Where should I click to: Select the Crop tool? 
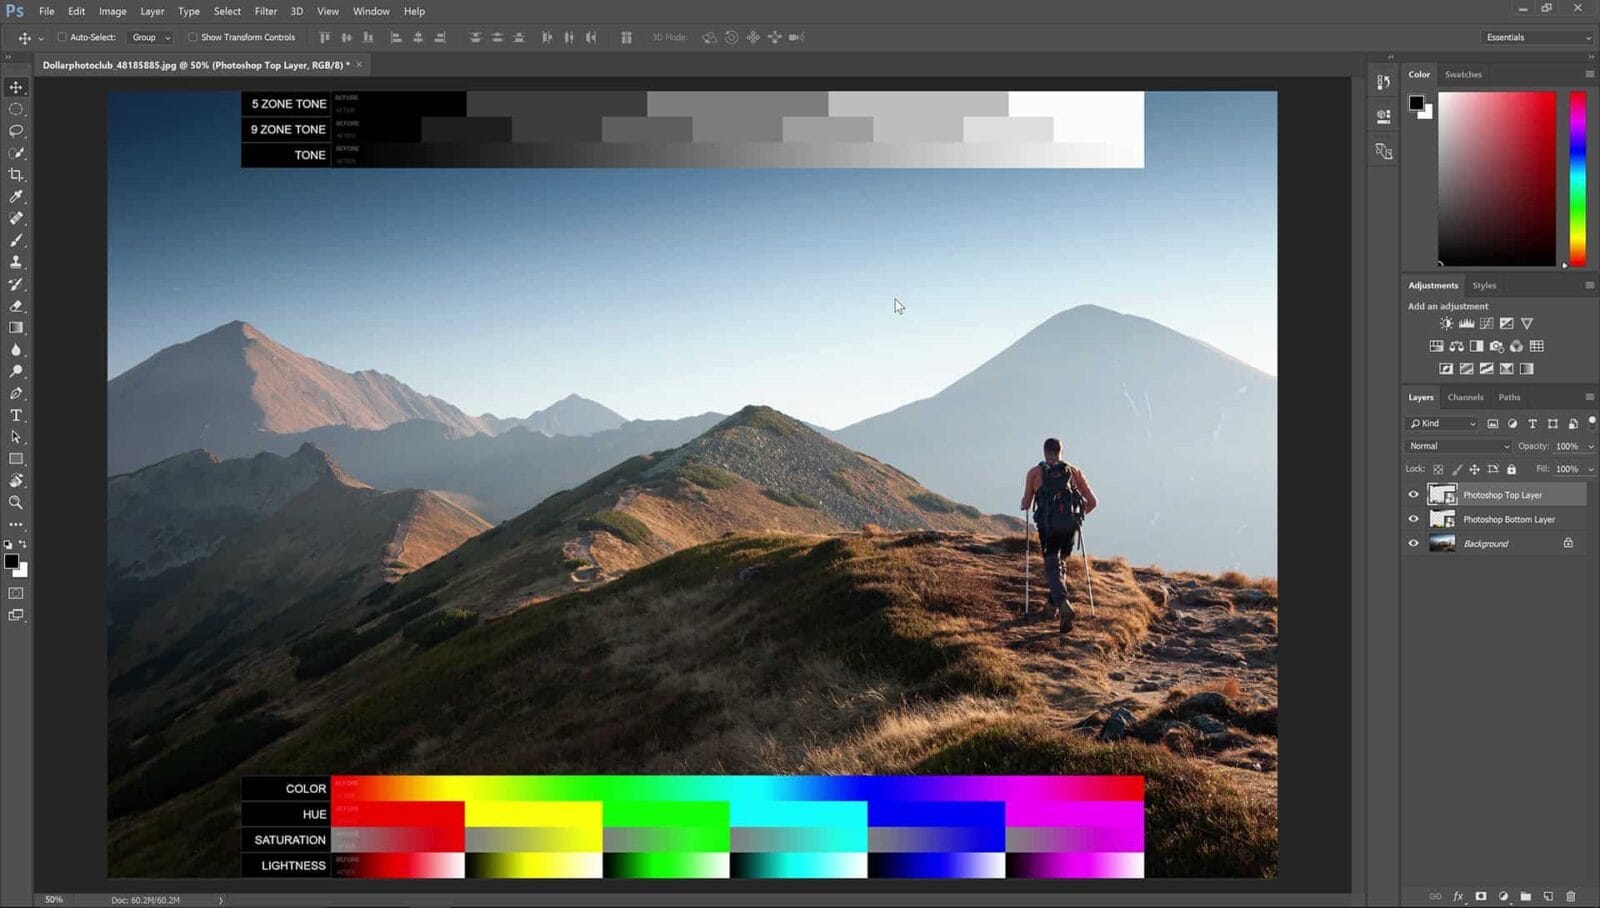(16, 173)
